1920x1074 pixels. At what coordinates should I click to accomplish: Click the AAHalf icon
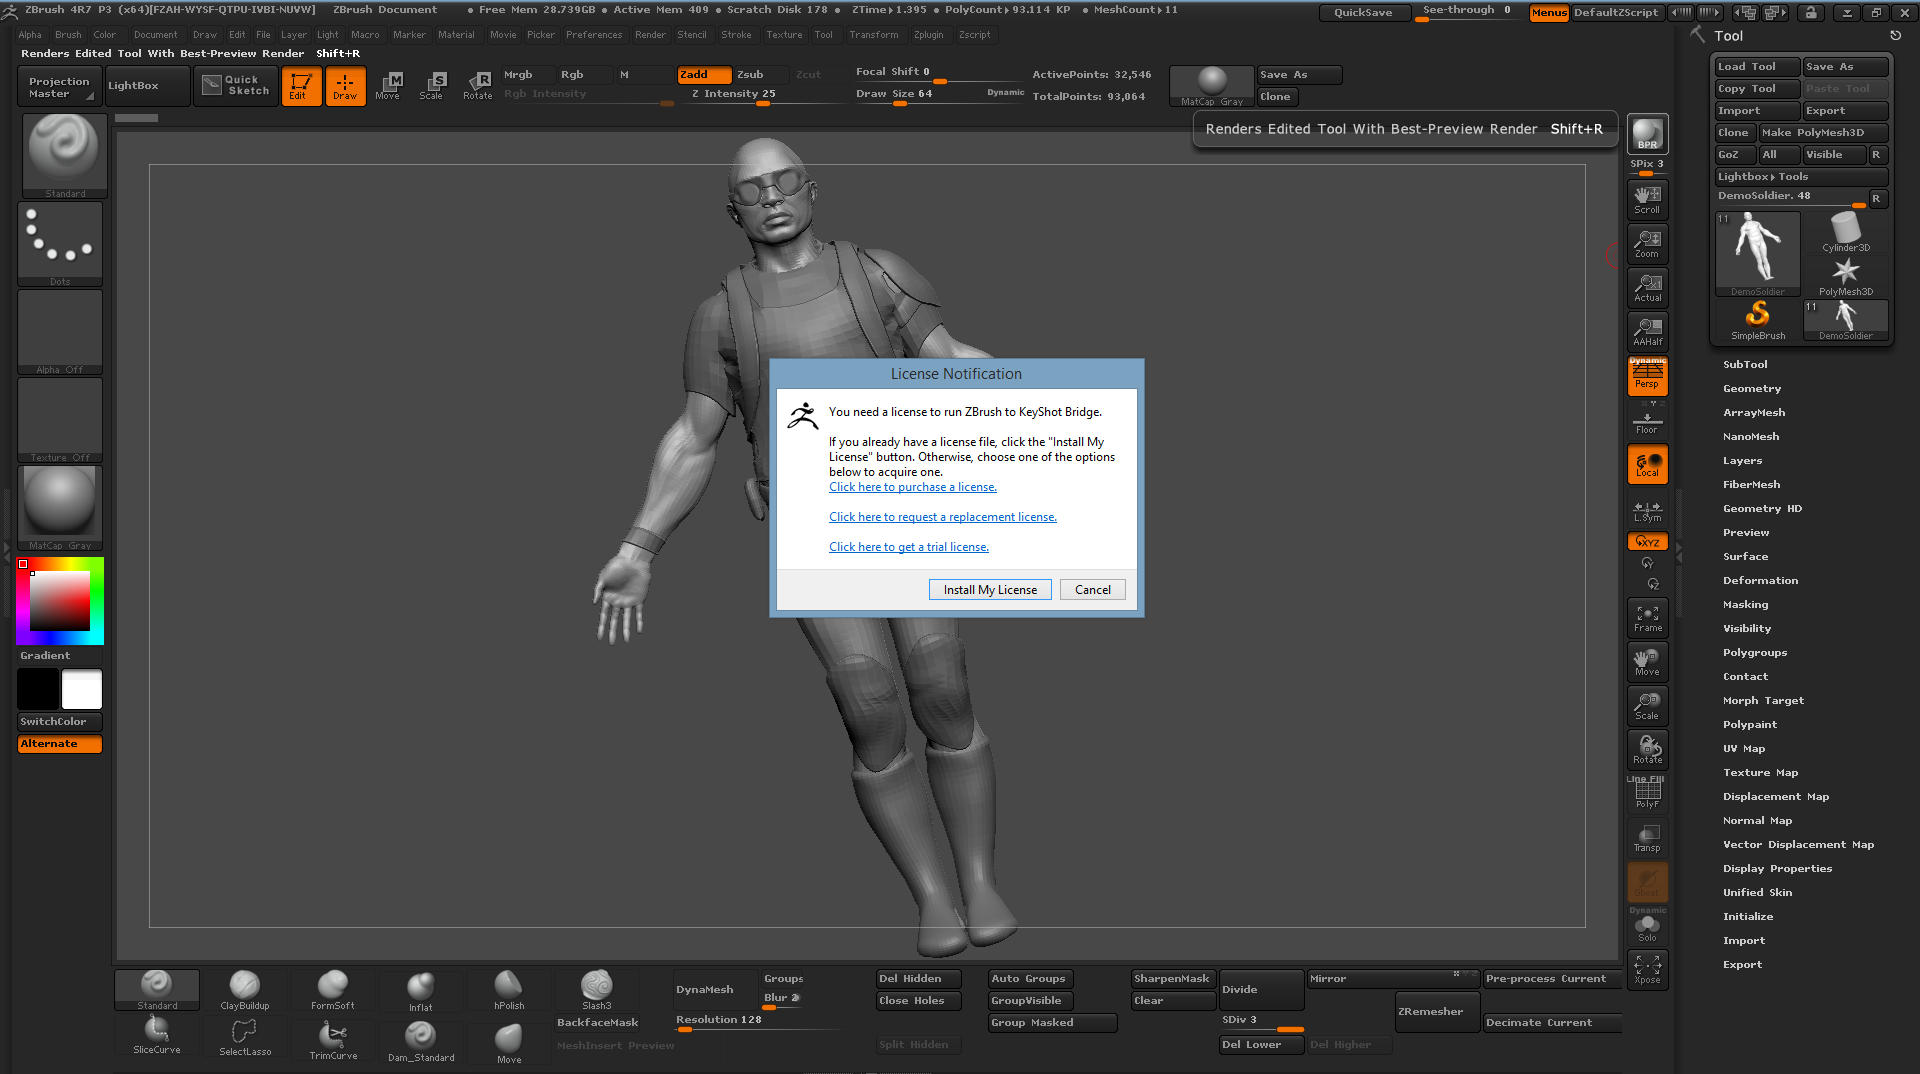click(x=1647, y=331)
